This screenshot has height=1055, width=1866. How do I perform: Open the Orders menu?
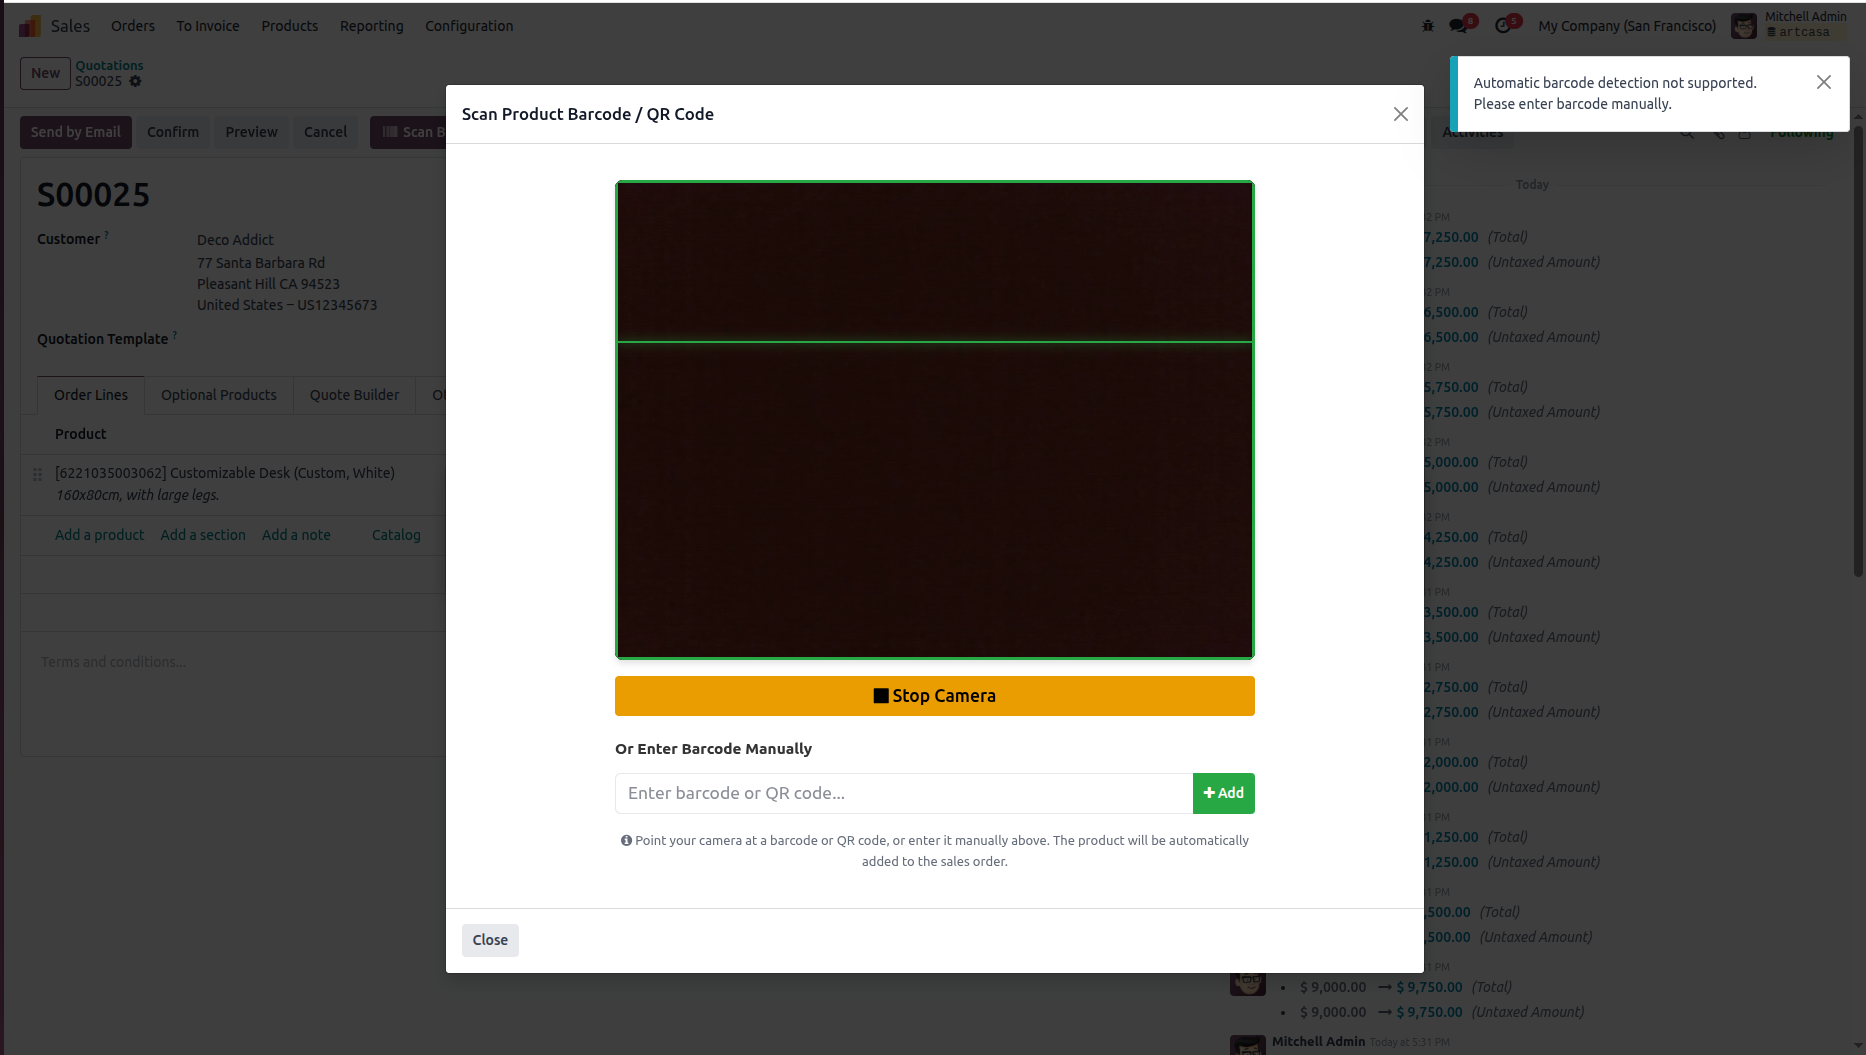tap(132, 25)
